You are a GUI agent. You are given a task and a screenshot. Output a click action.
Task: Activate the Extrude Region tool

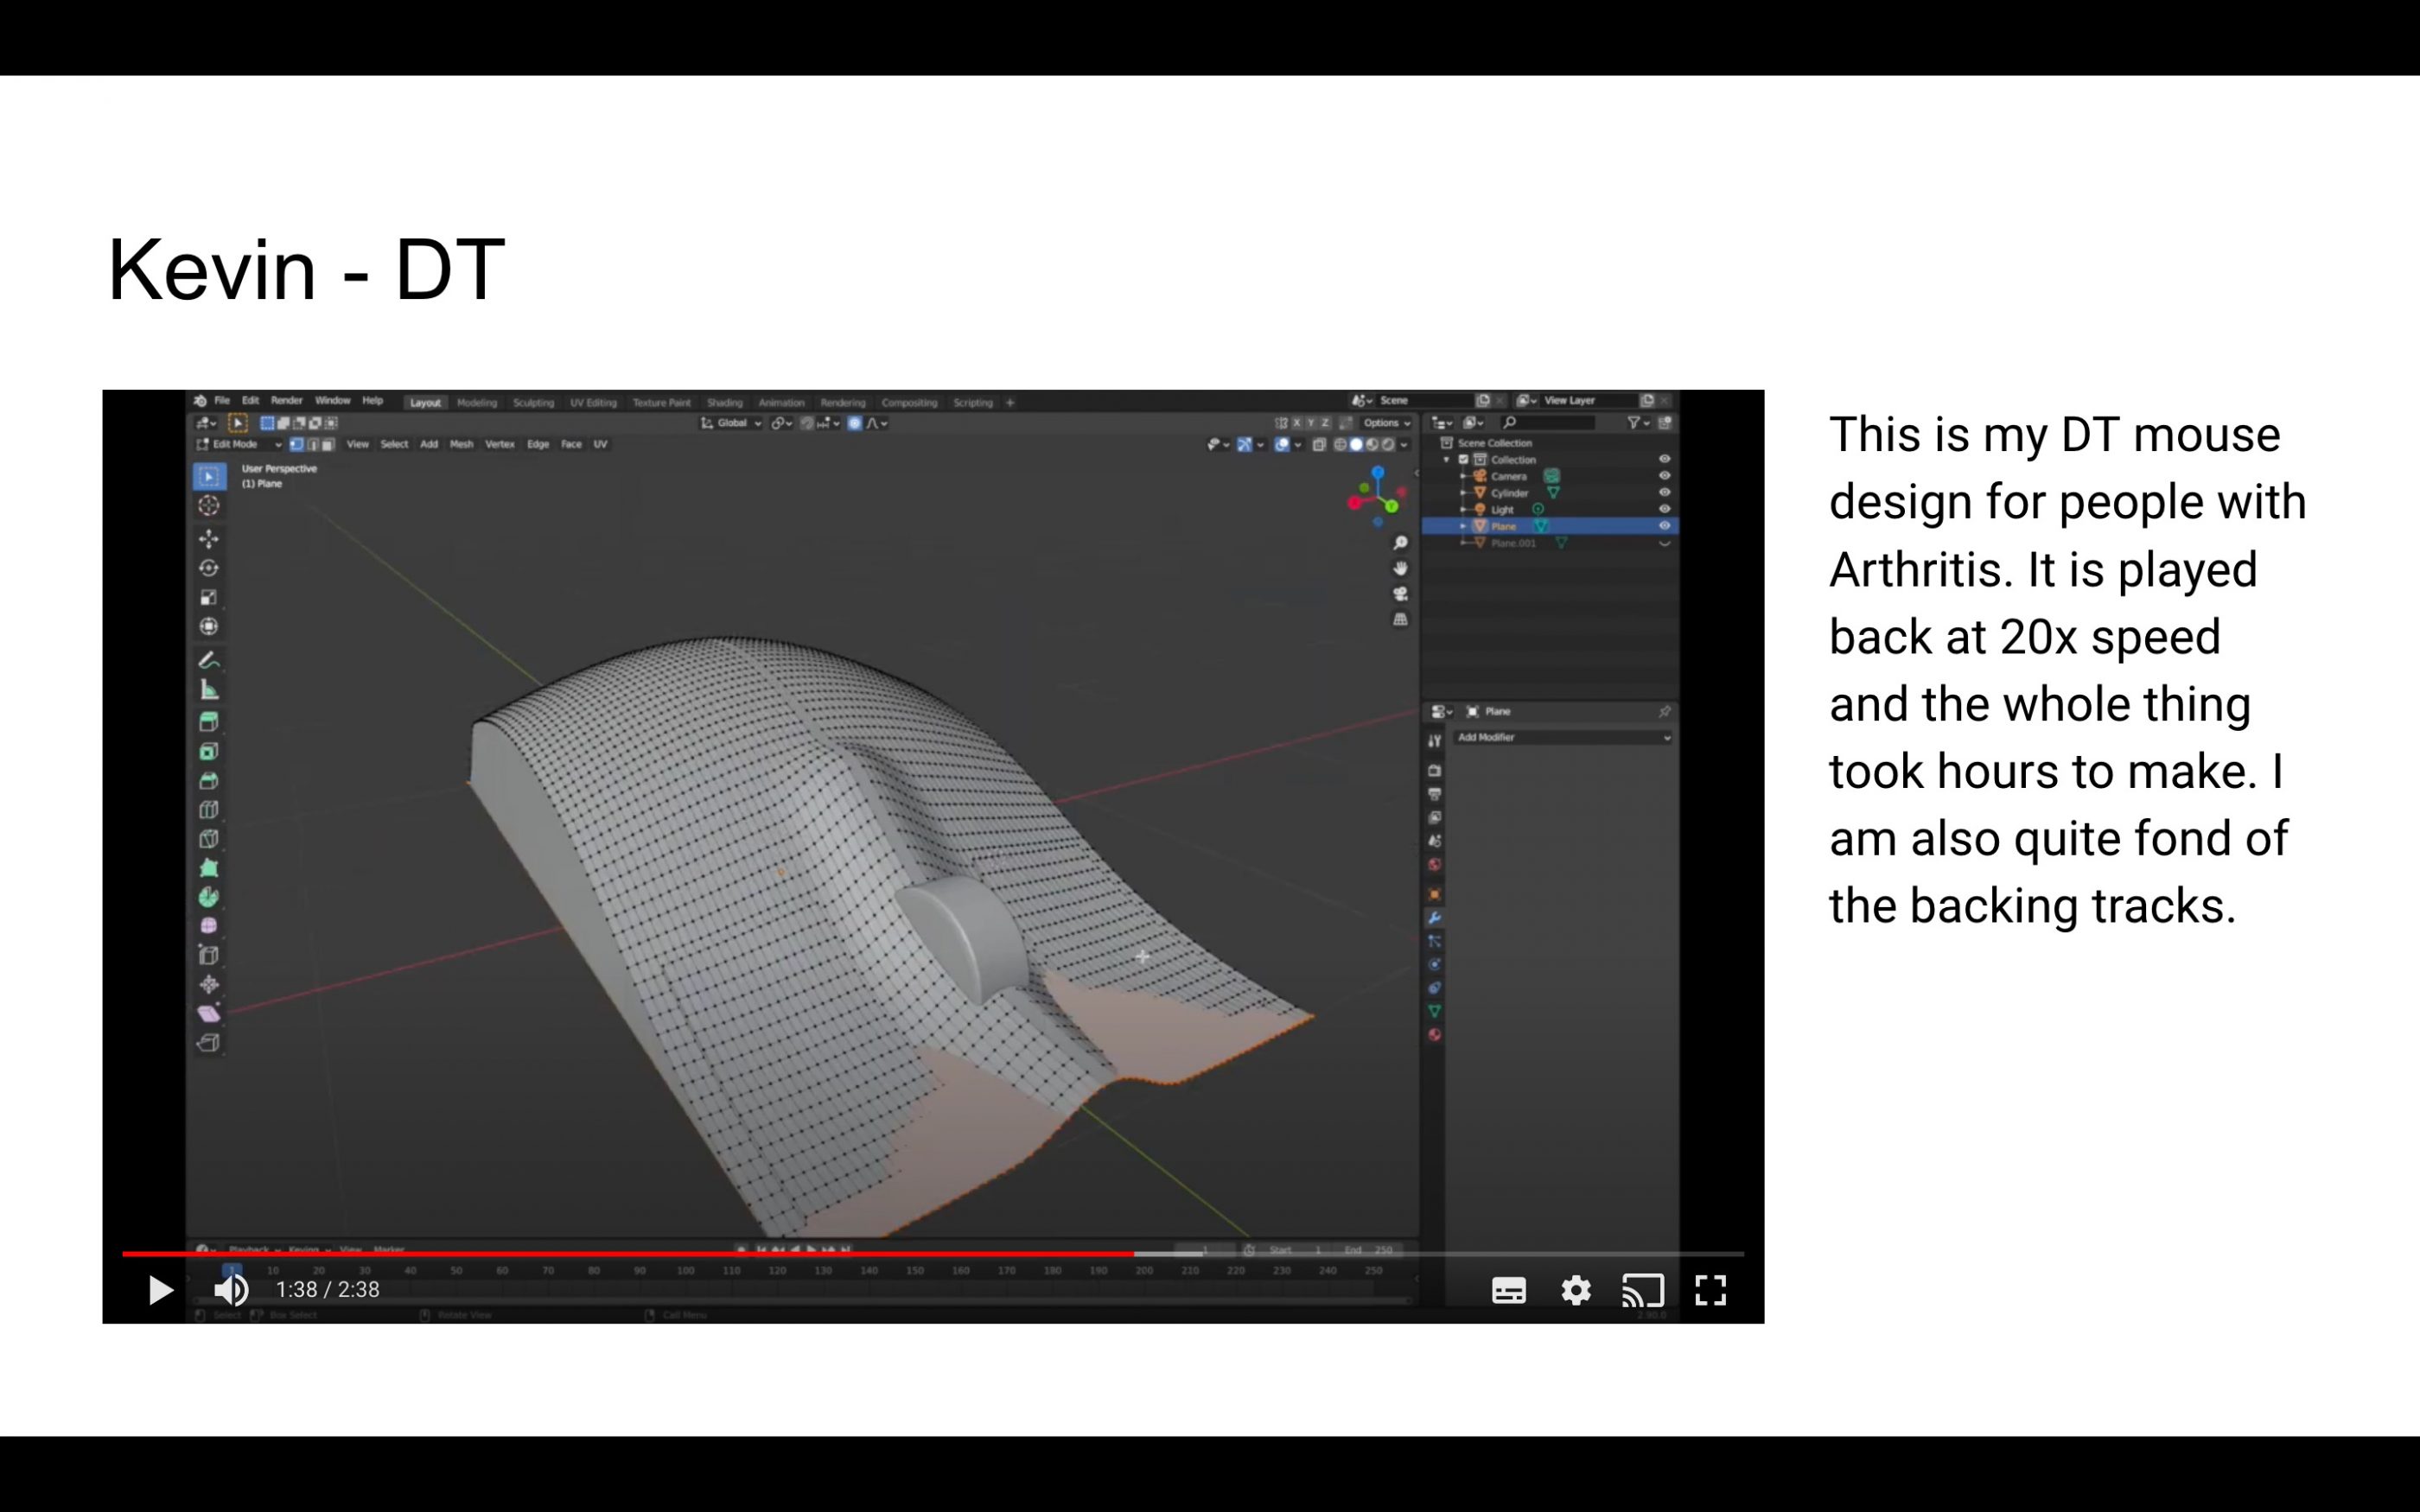coord(209,722)
